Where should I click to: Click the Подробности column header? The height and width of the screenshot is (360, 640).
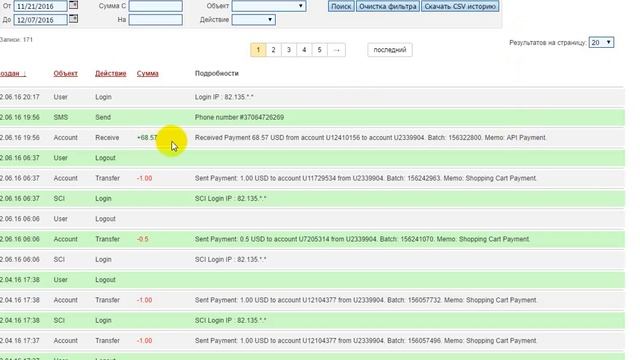217,73
